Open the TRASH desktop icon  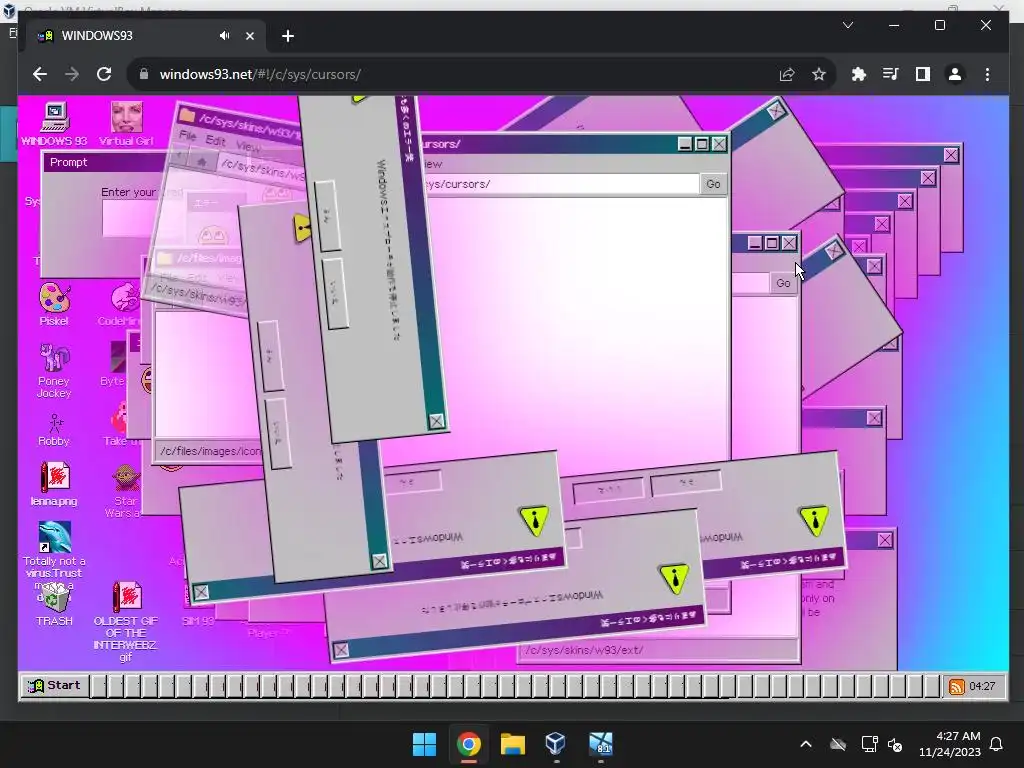tap(54, 604)
